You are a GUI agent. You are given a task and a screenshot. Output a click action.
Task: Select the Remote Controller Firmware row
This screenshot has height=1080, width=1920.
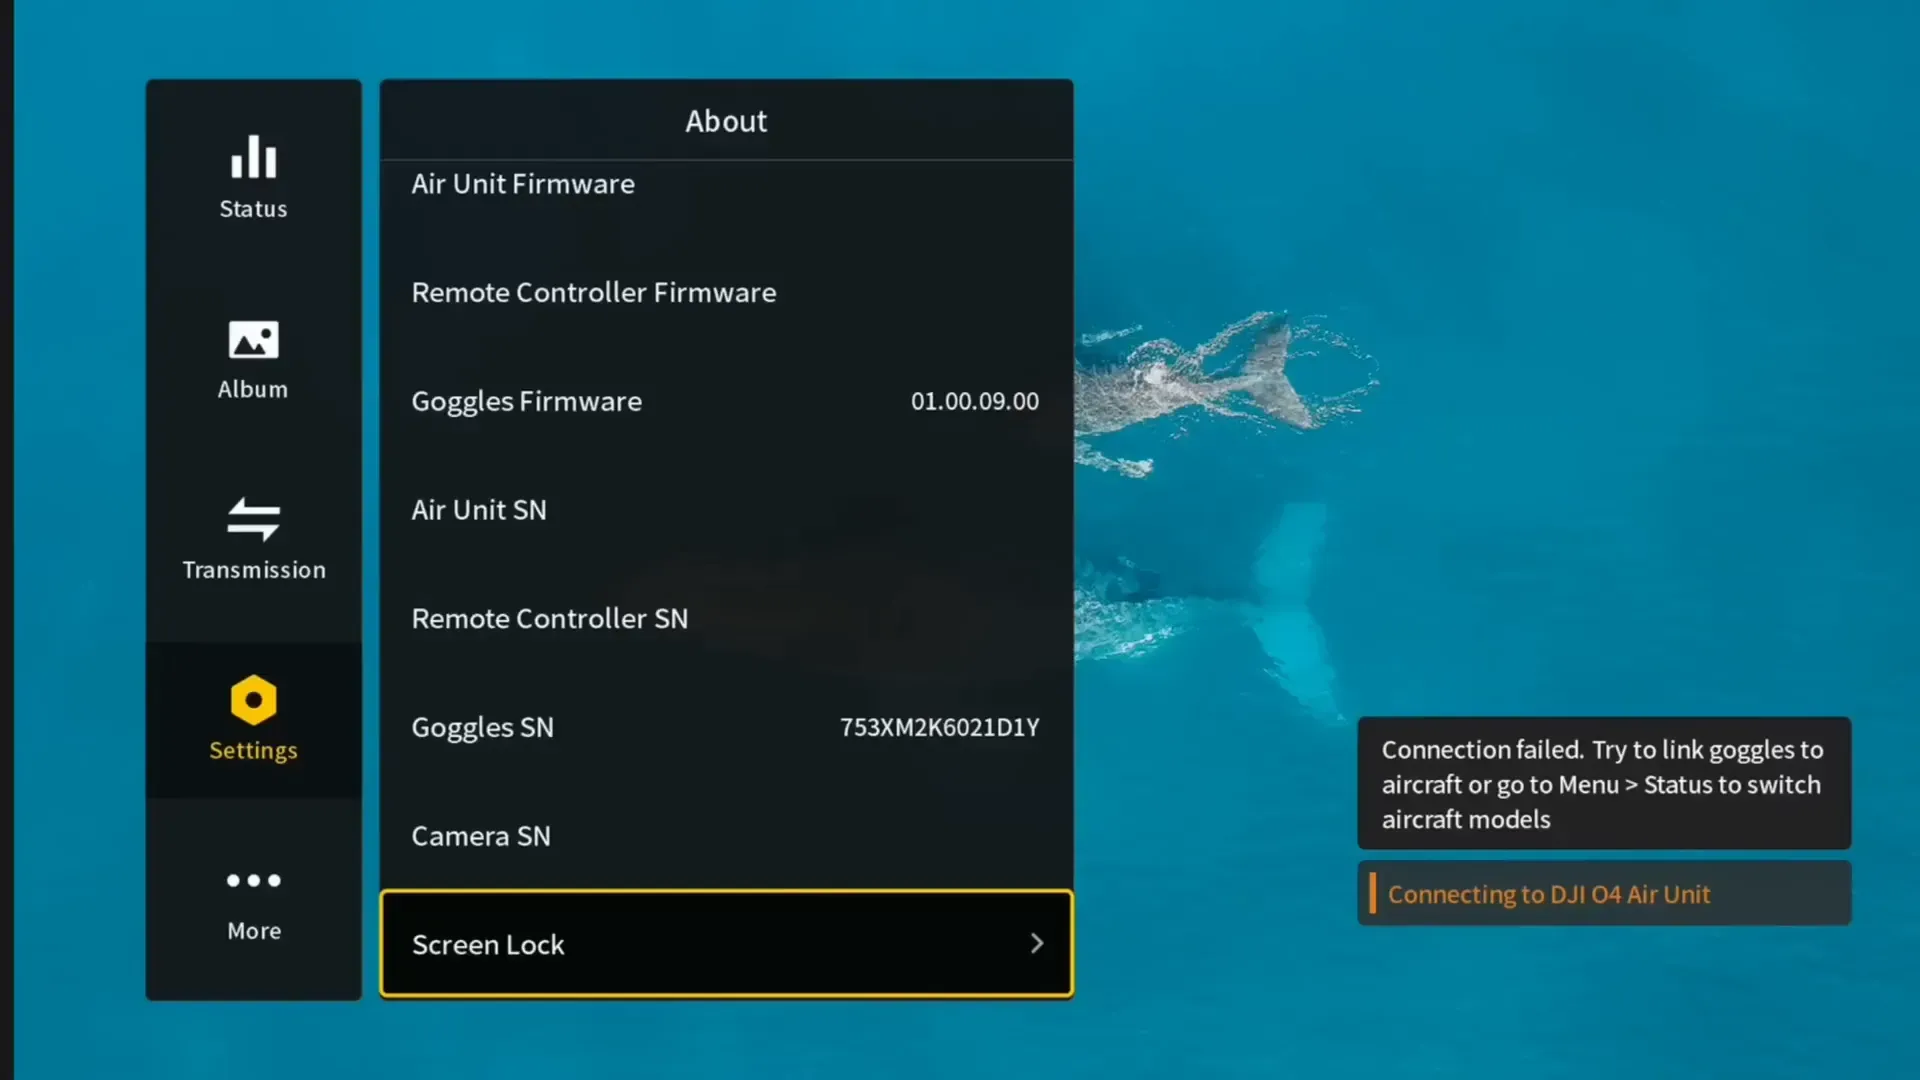tap(727, 292)
